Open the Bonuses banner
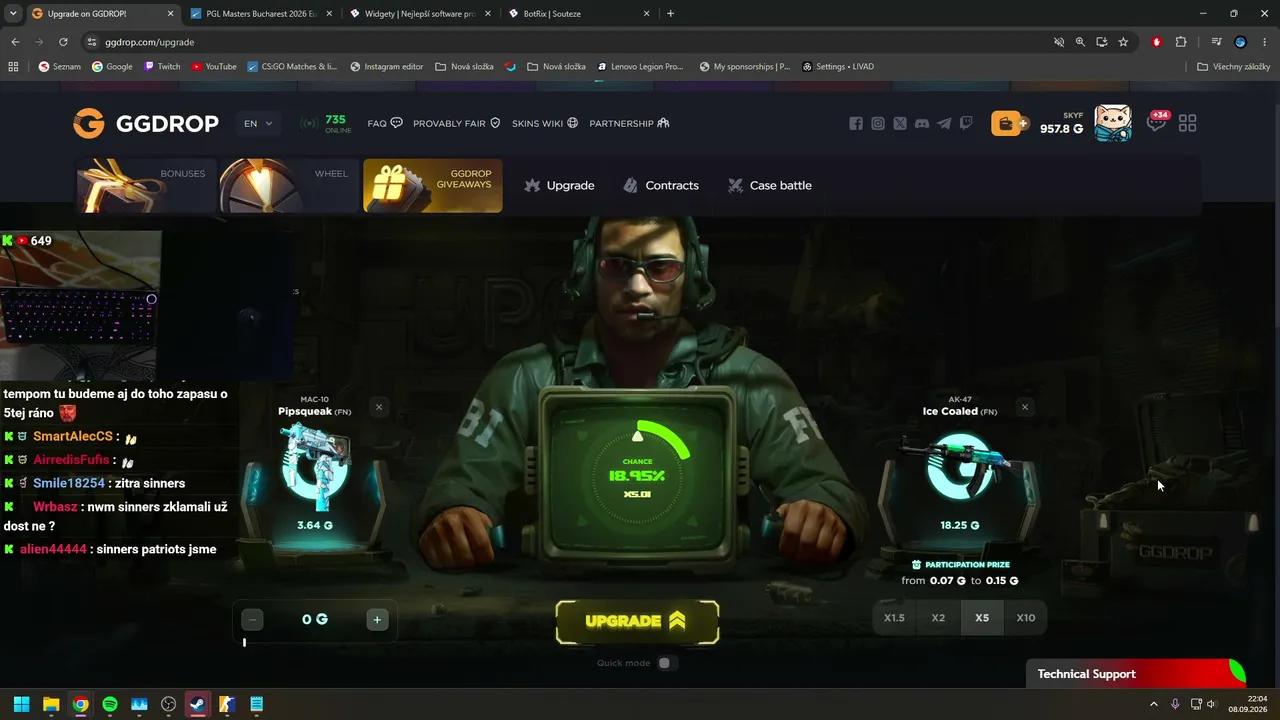Viewport: 1280px width, 720px height. 146,185
